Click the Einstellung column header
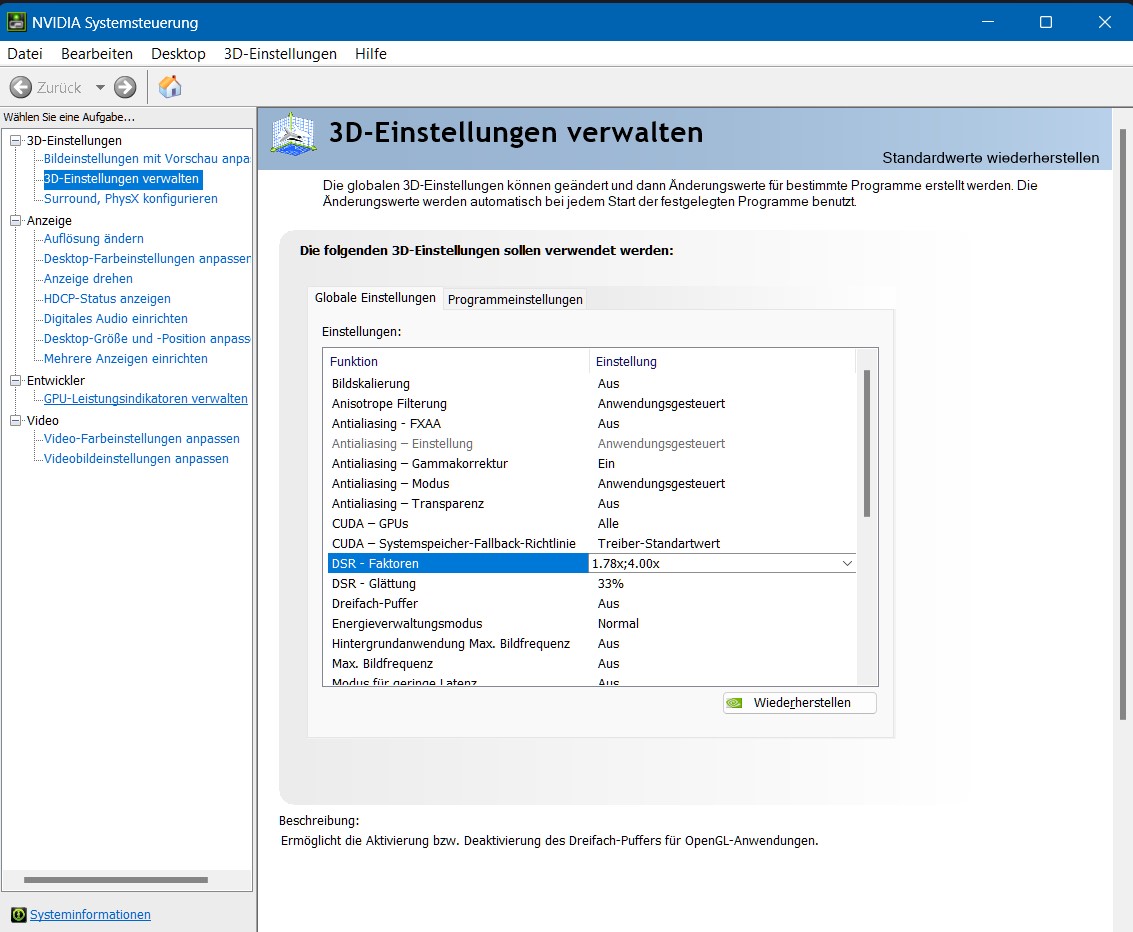The image size is (1133, 932). (x=722, y=361)
